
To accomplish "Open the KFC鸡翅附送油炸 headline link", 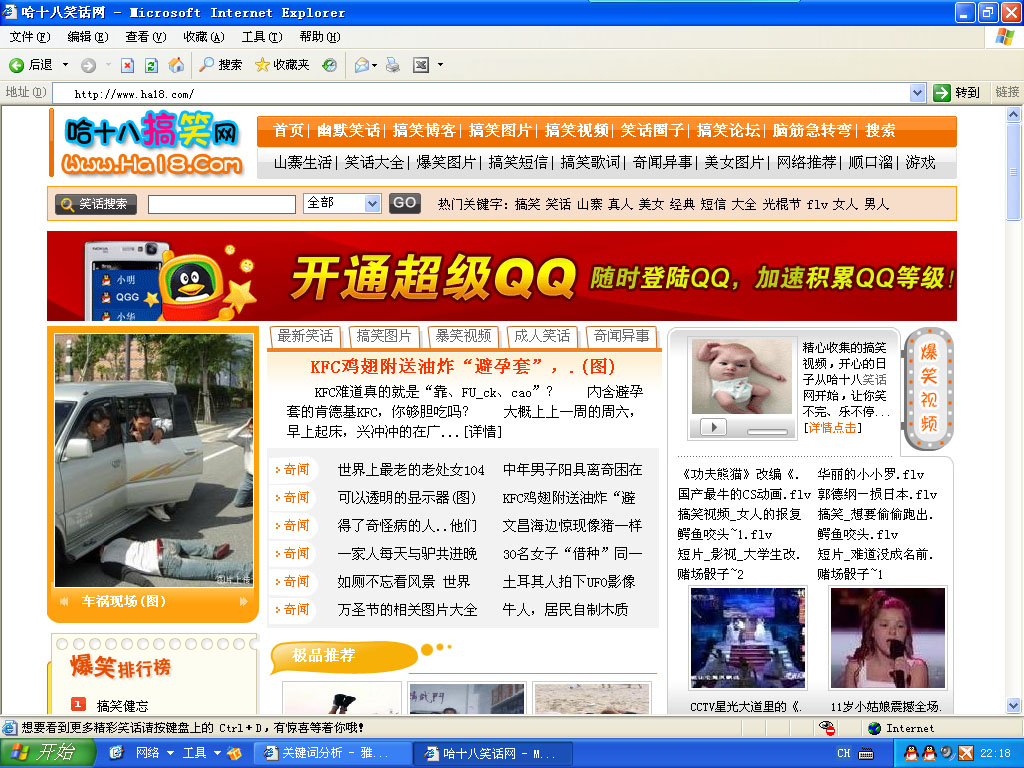I will [x=462, y=366].
